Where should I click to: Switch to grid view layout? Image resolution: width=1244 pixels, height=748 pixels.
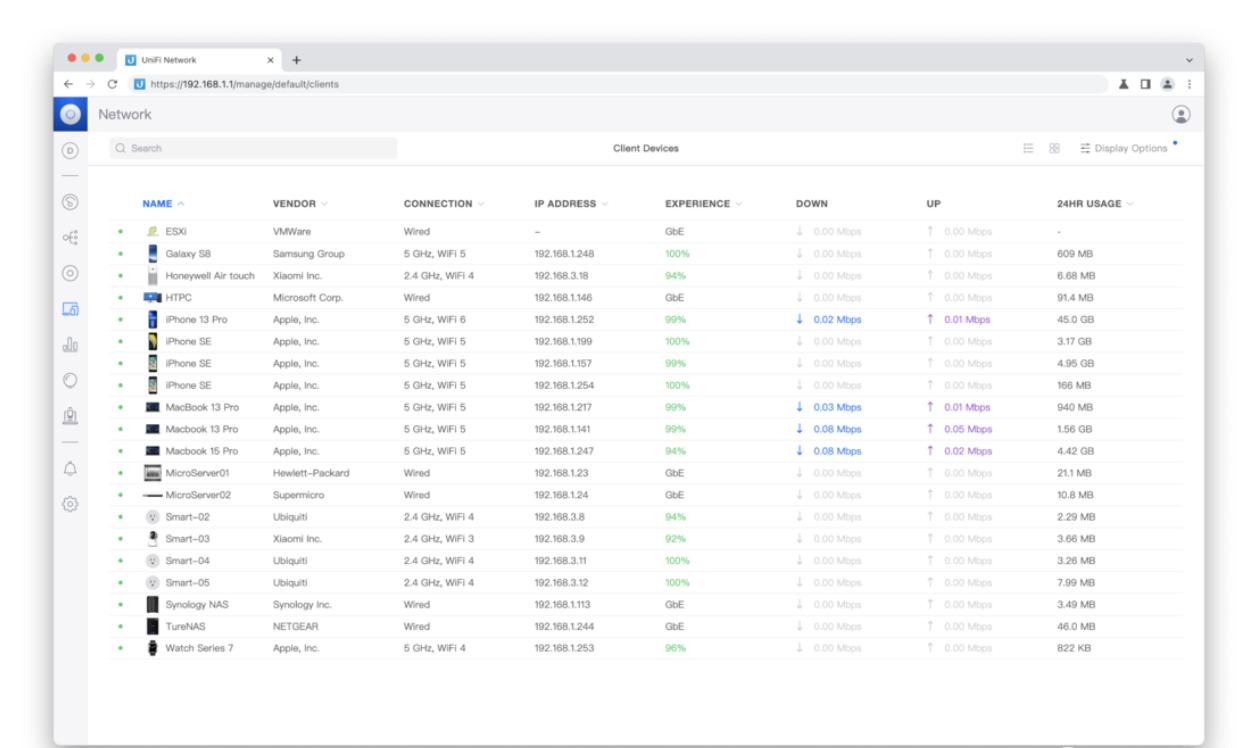[x=1052, y=149]
